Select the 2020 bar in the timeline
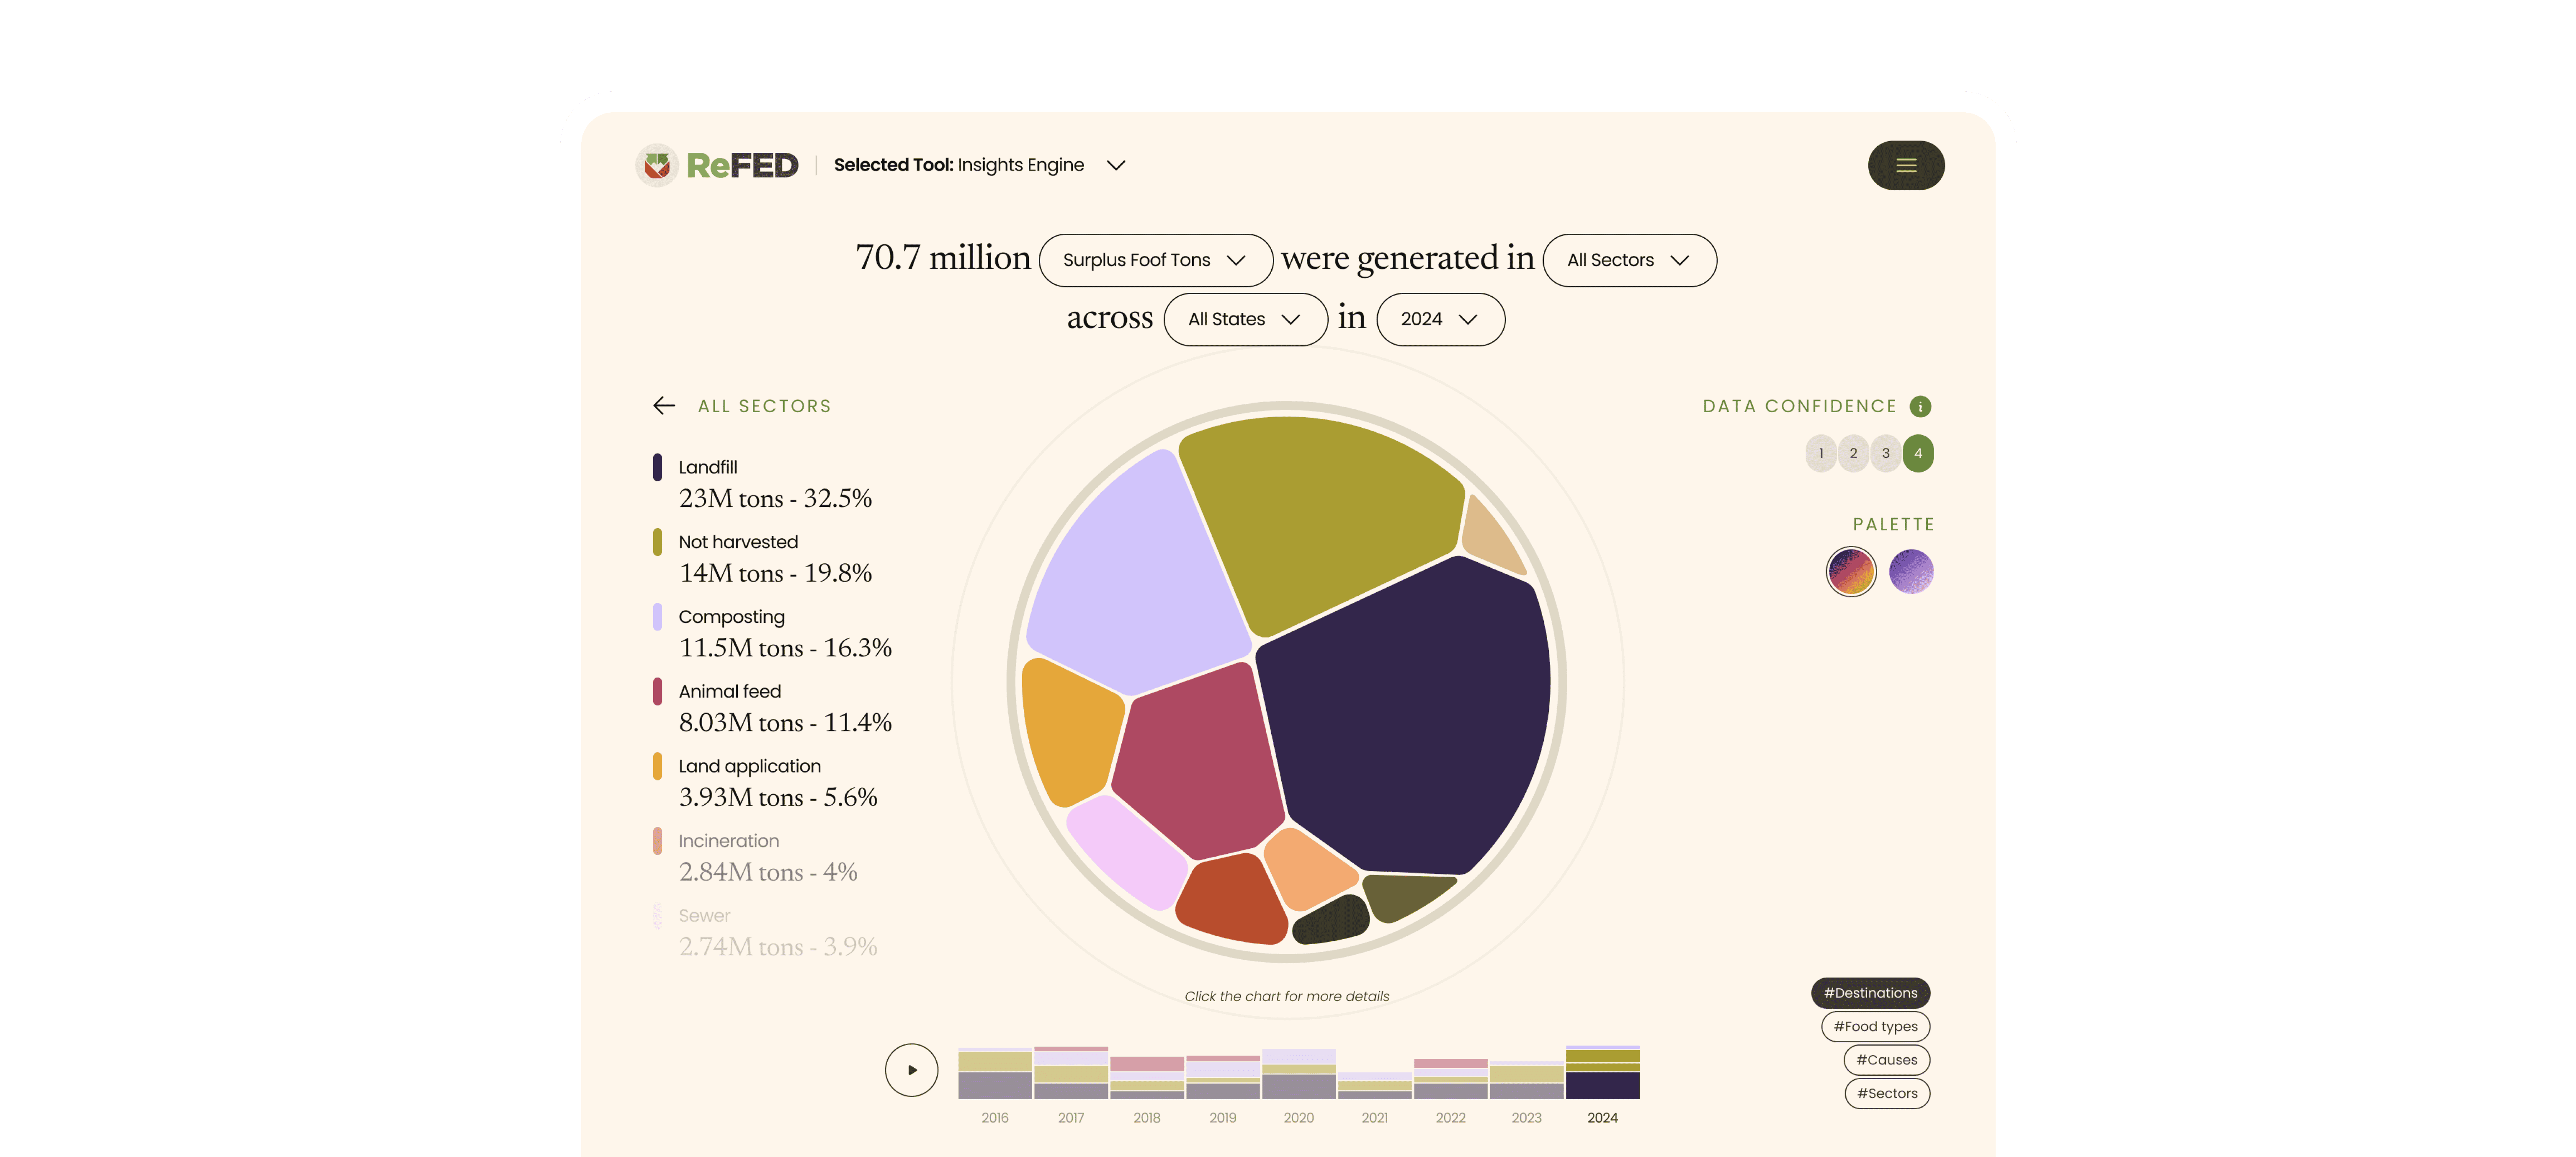2576x1157 pixels. [x=1298, y=1074]
